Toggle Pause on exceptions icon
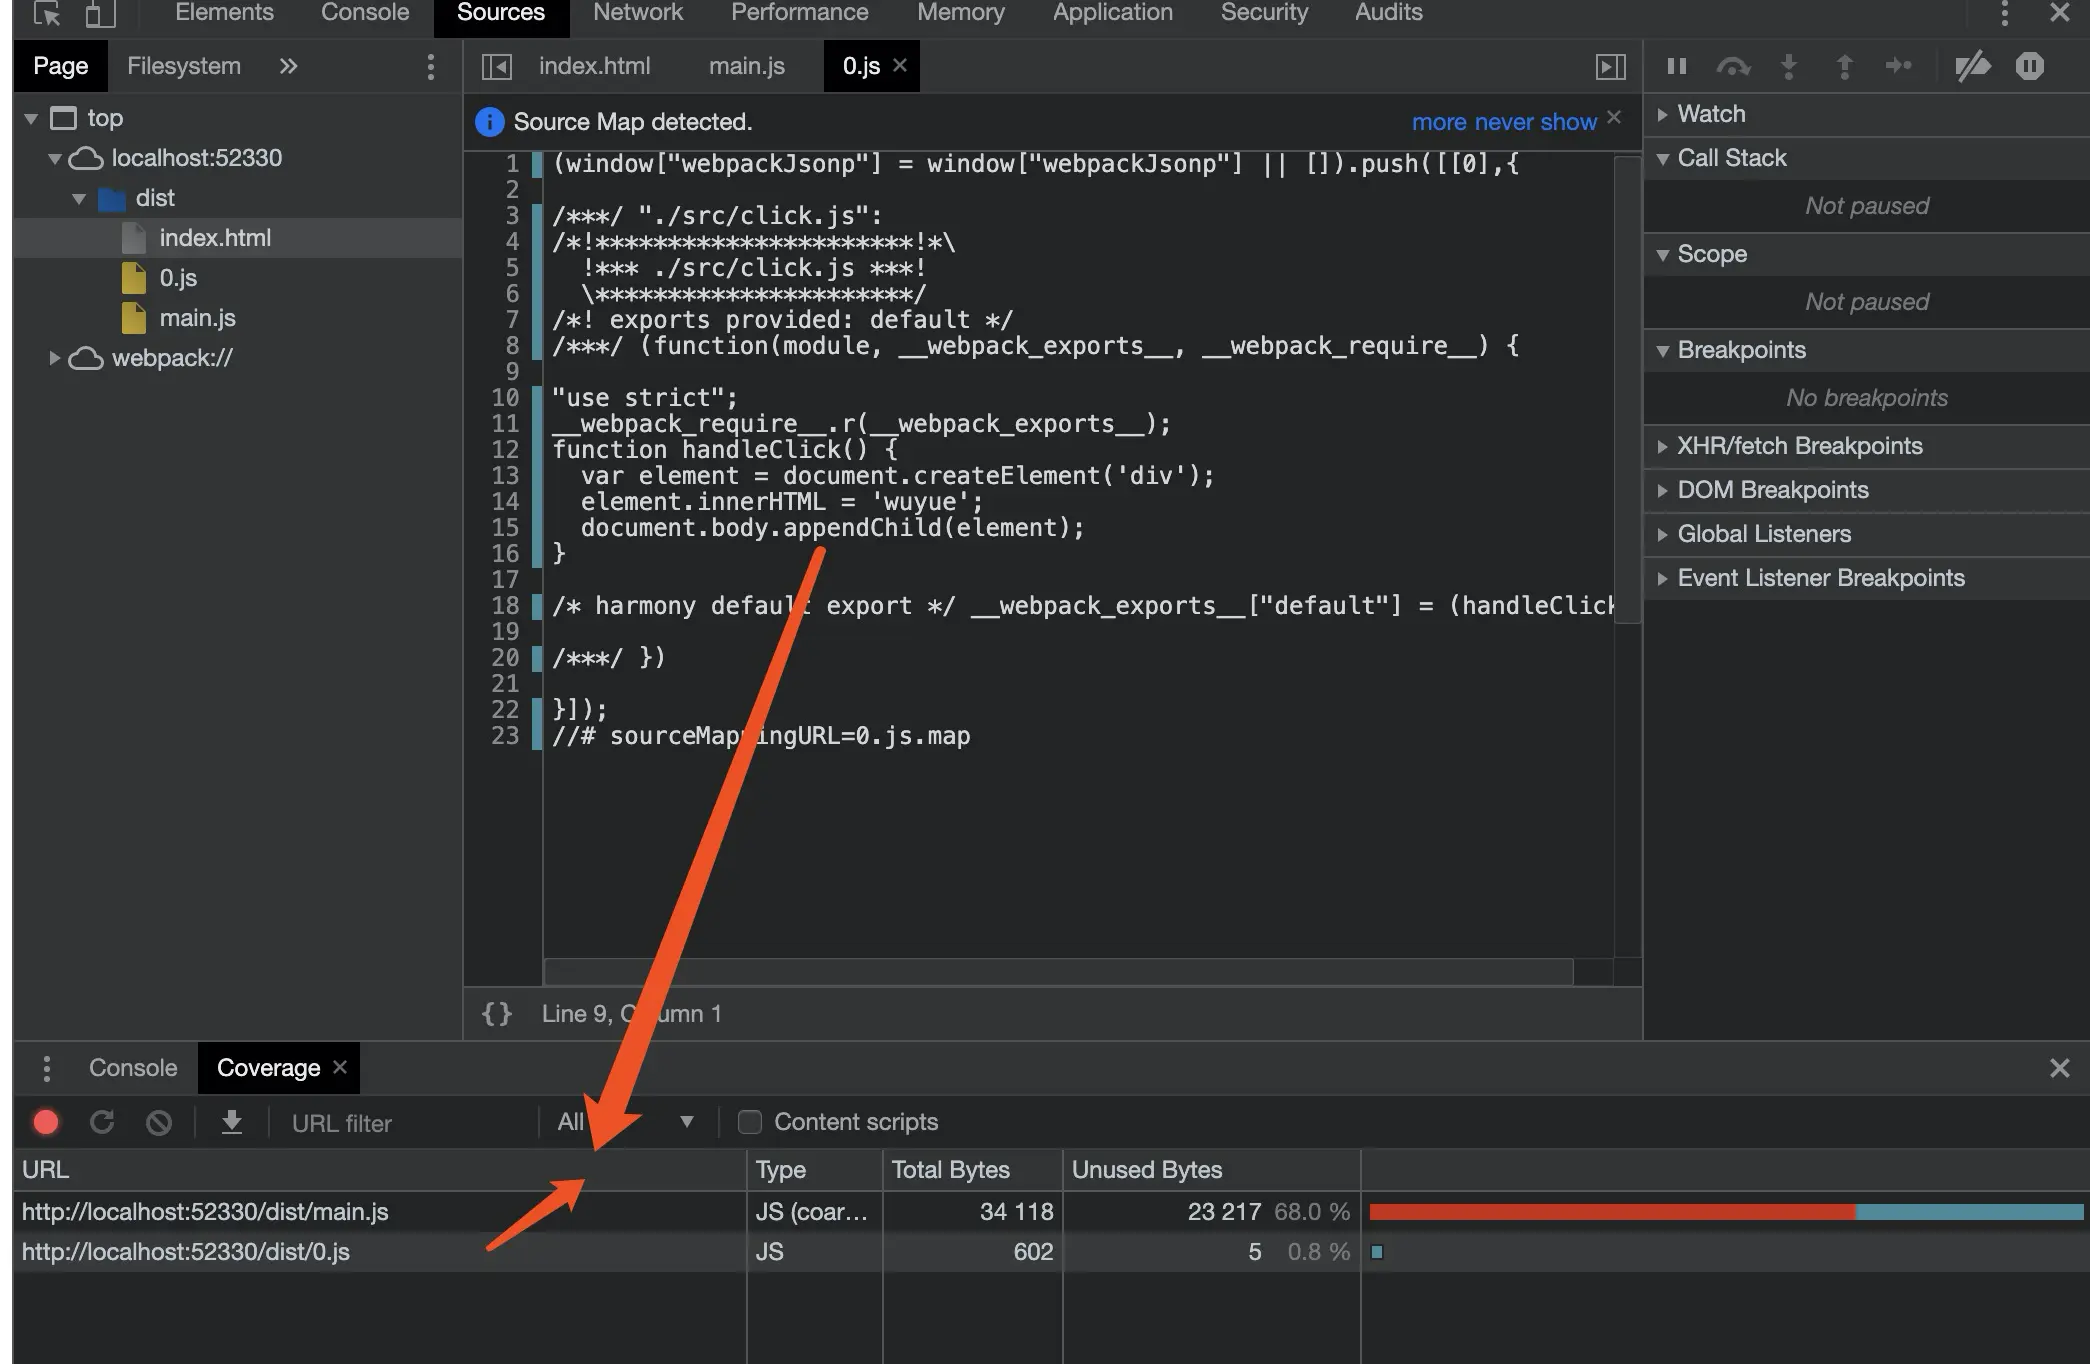This screenshot has width=2090, height=1364. pos(2029,67)
